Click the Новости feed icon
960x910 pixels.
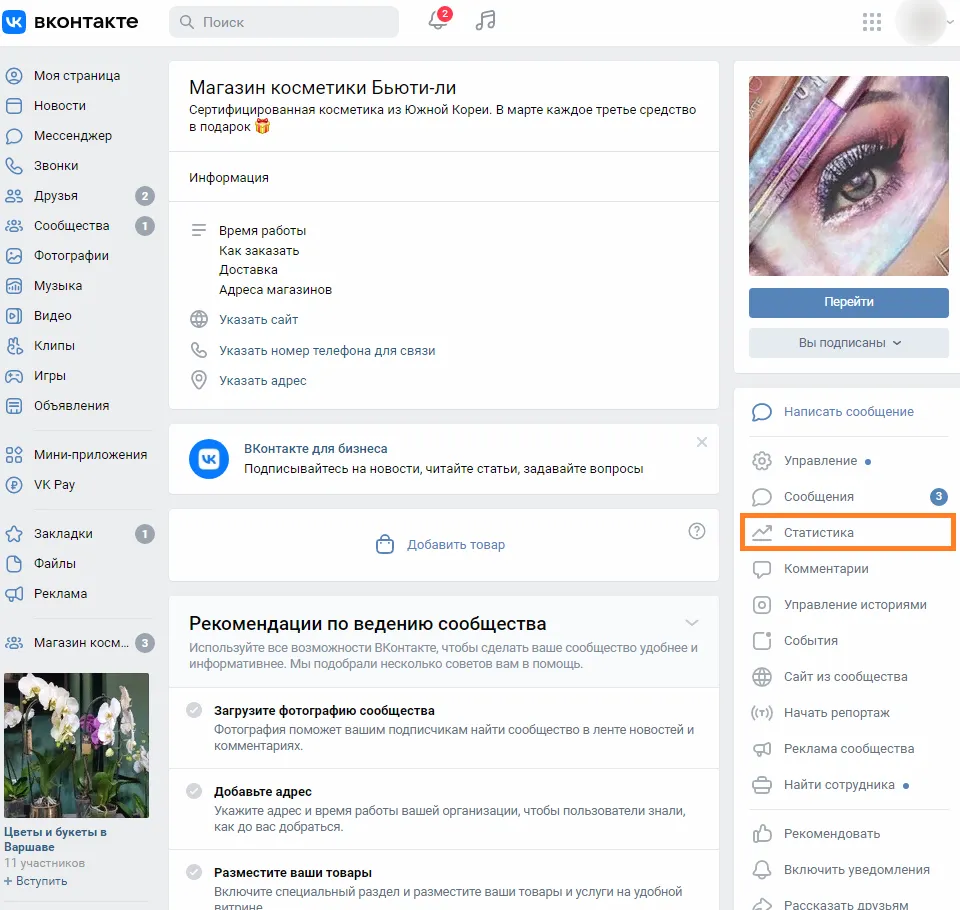[14, 106]
